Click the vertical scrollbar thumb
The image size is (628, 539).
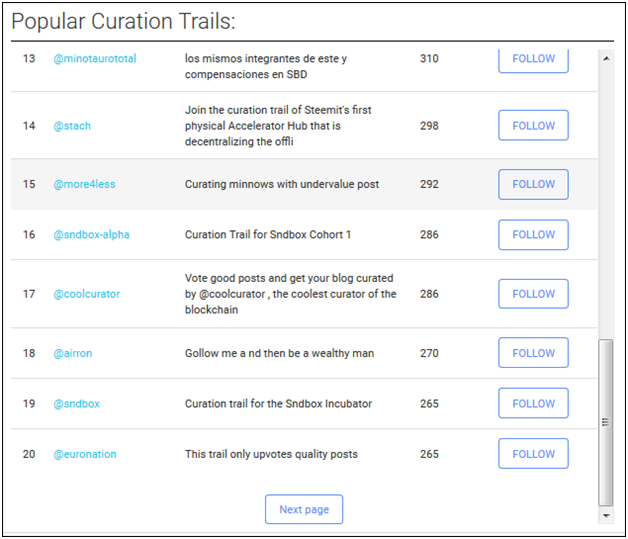(605, 420)
